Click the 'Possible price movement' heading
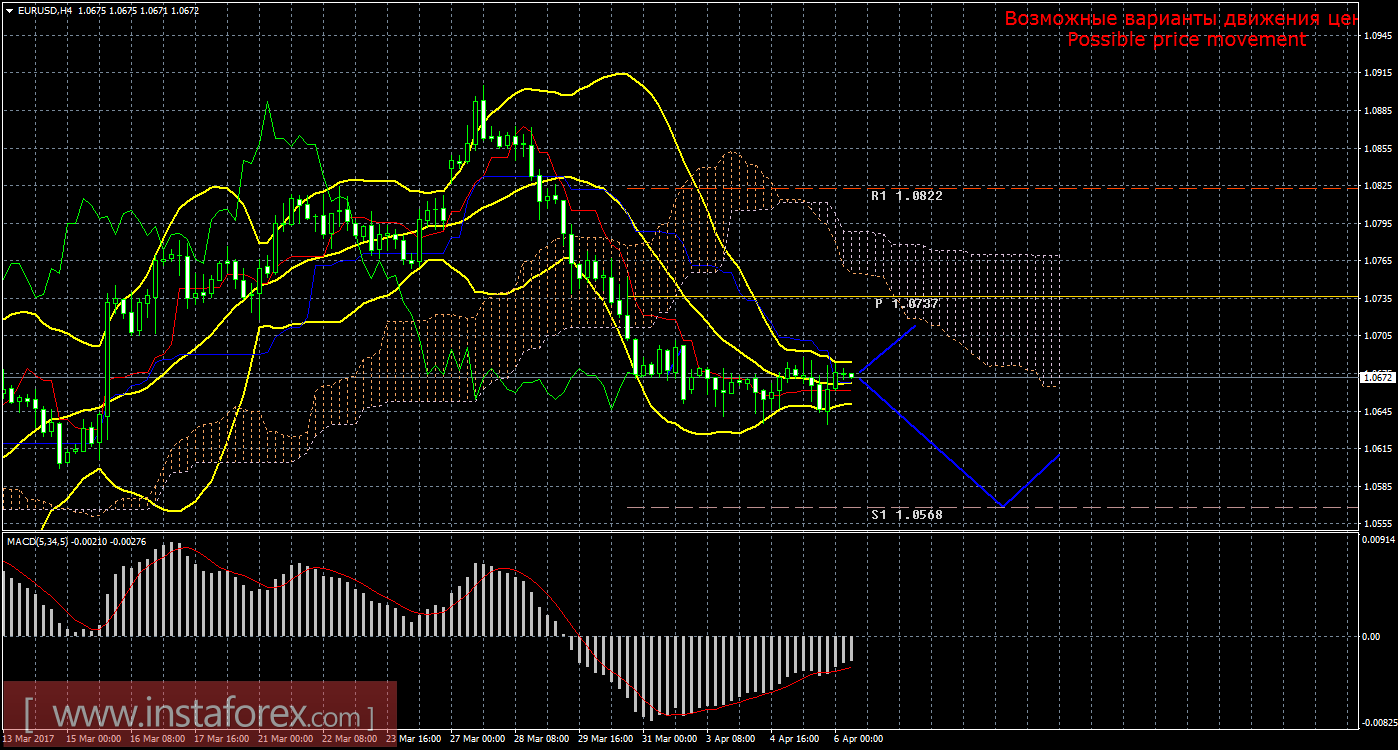This screenshot has width=1398, height=750. [1186, 39]
